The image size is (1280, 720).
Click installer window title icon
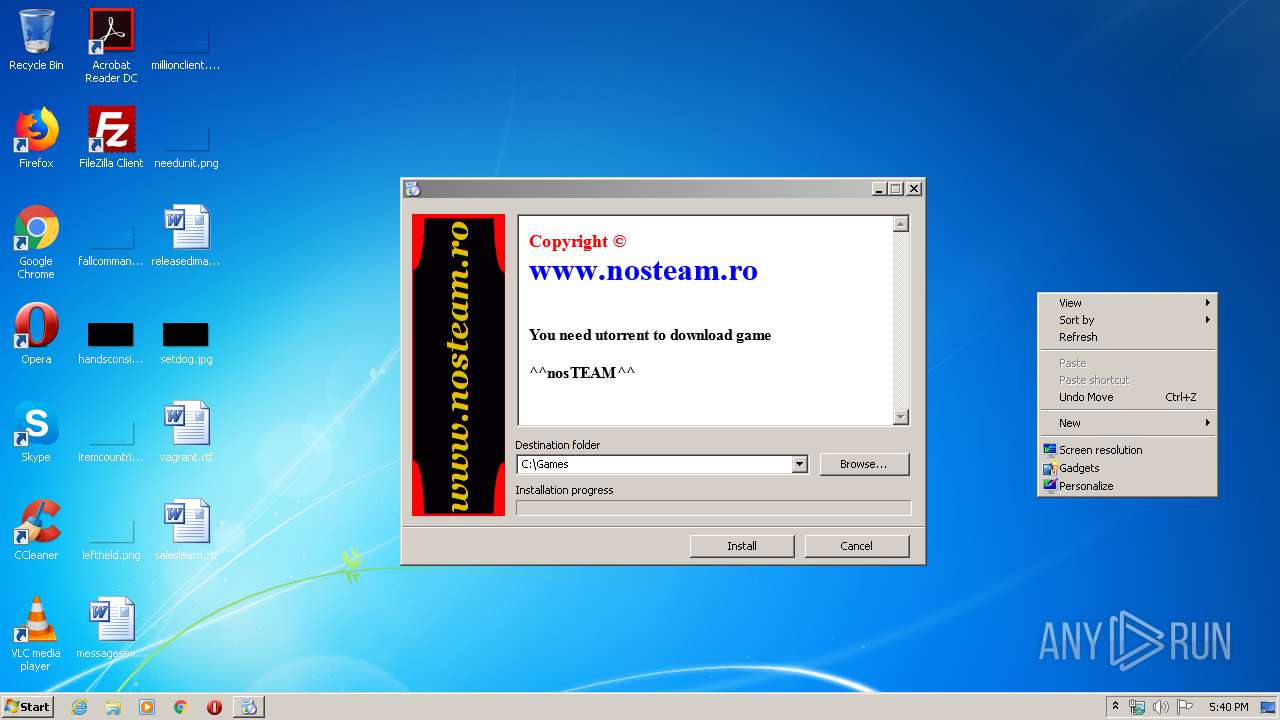pos(413,188)
